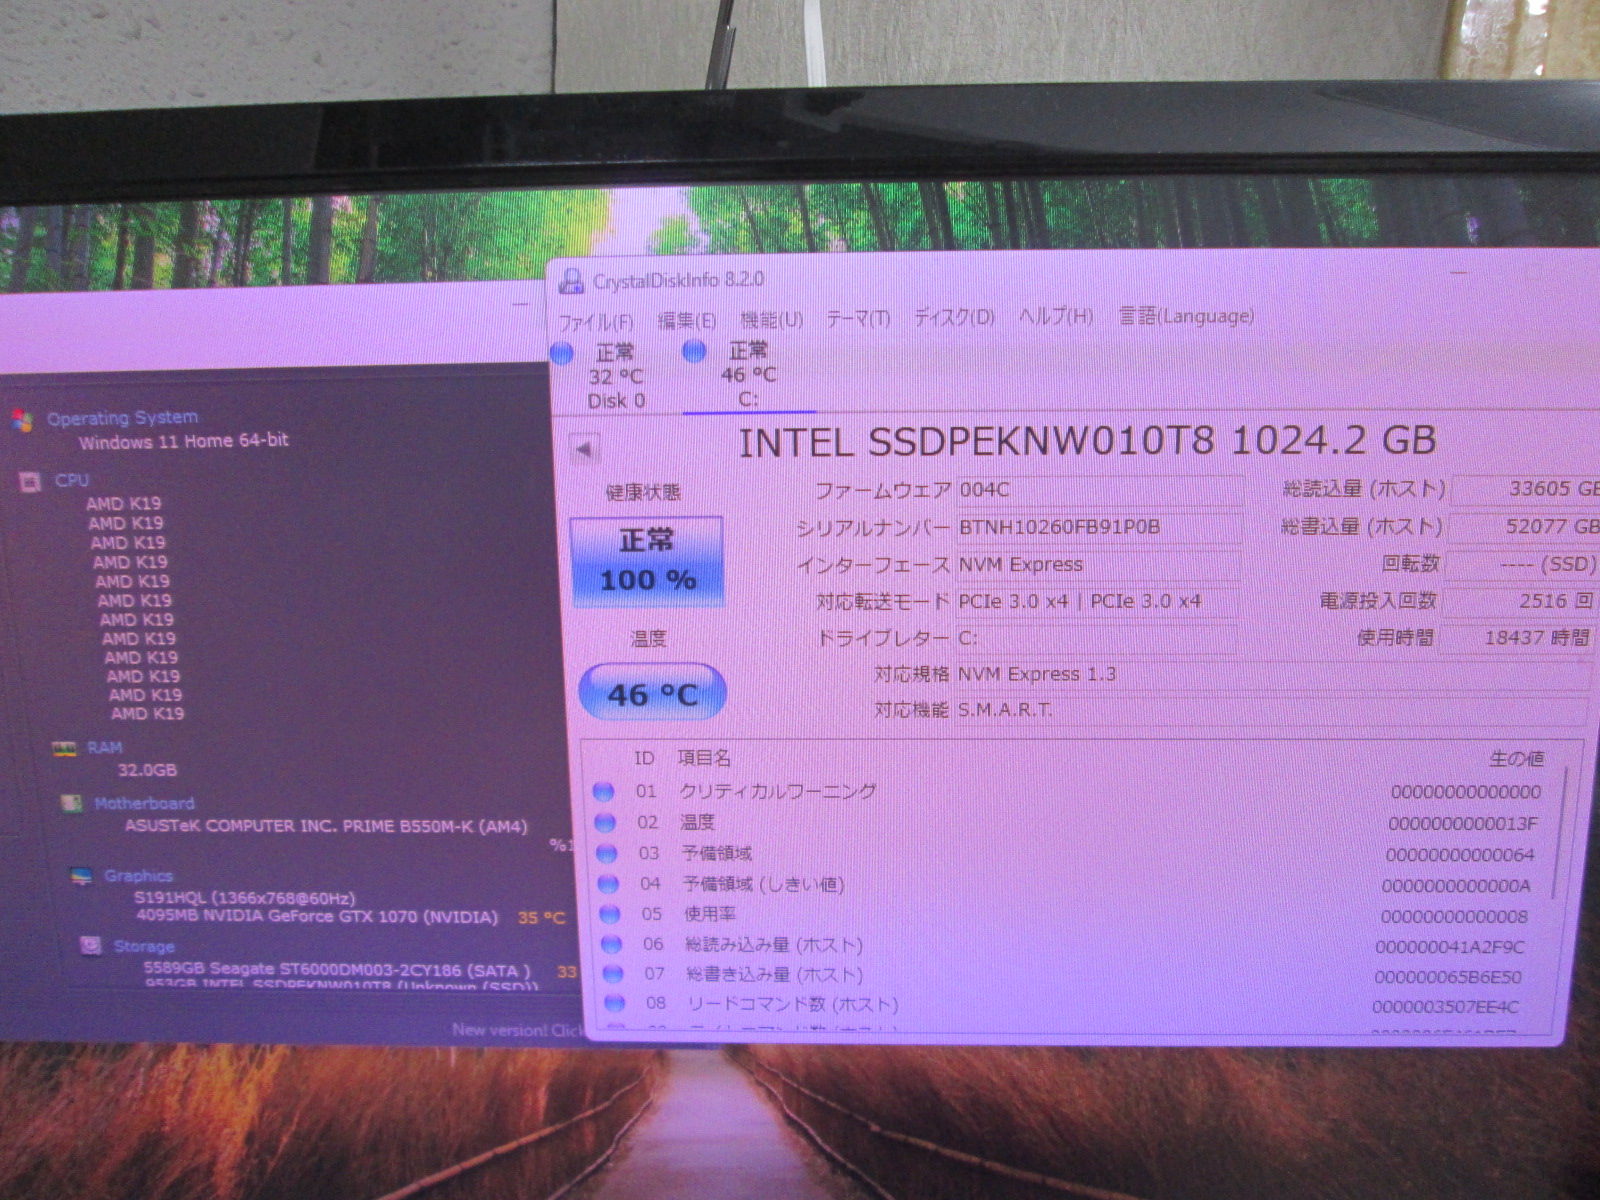Click the Disk 0 blue status orb
Screen dimensions: 1600x1200
point(562,353)
